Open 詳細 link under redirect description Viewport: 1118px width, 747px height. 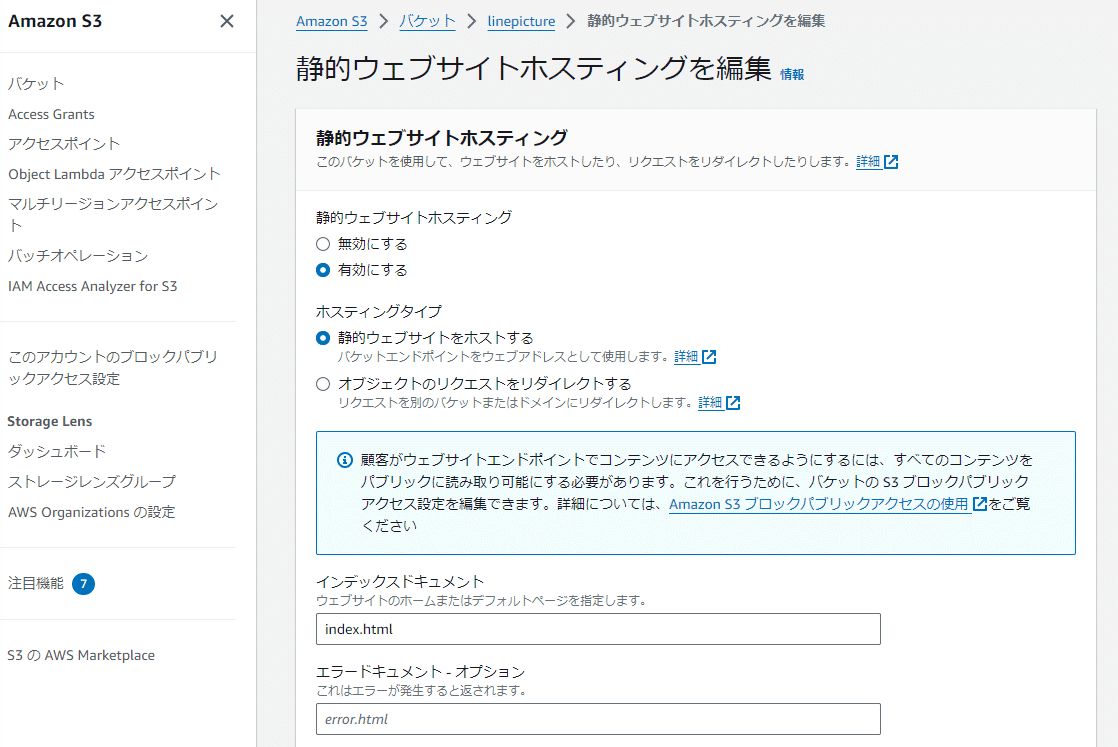pyautogui.click(x=710, y=403)
